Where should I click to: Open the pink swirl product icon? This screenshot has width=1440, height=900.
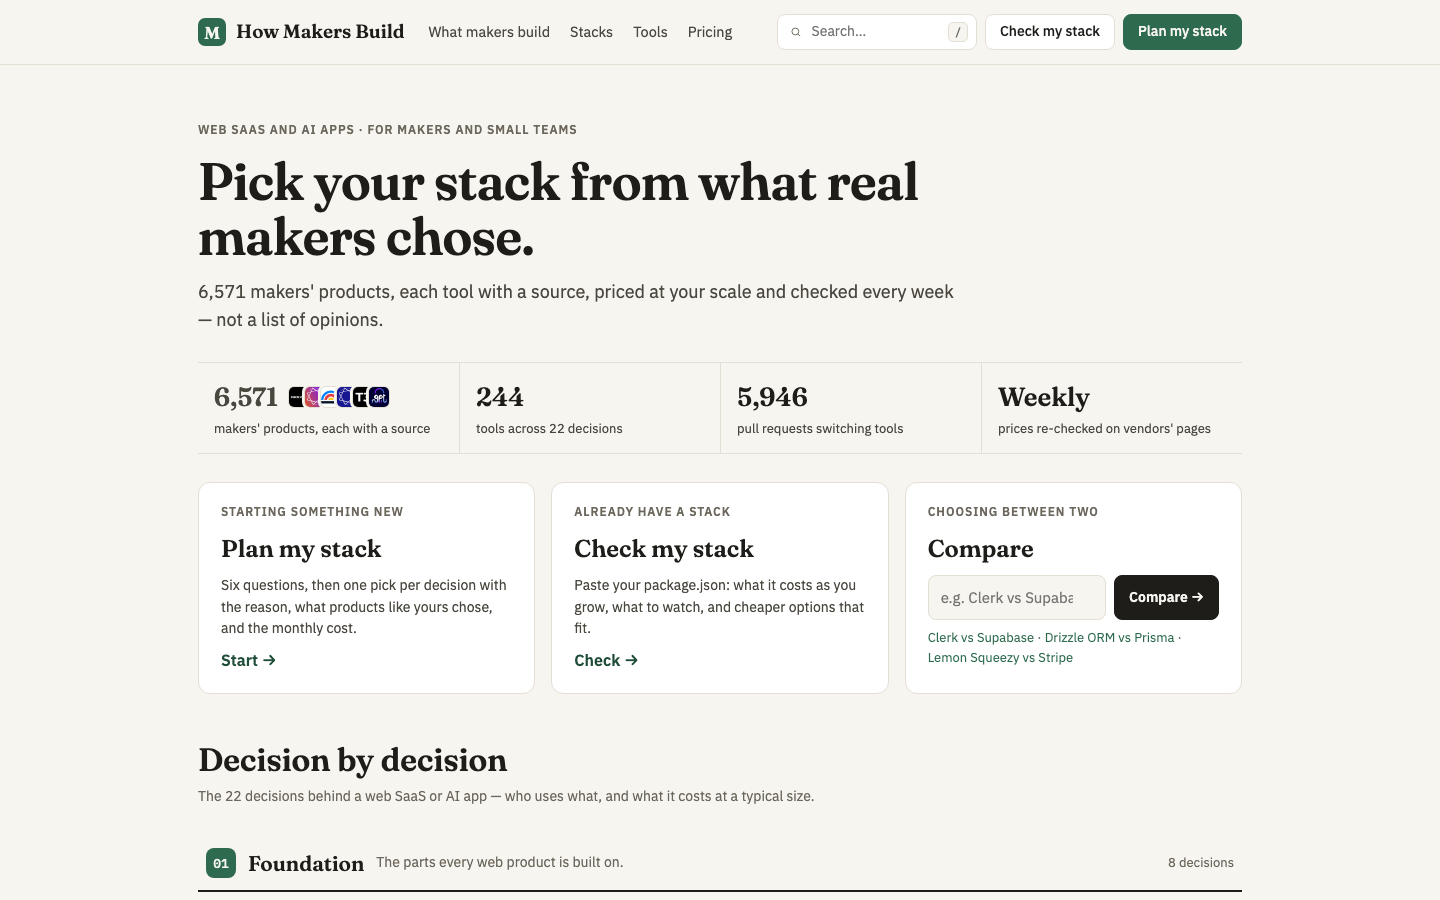(x=312, y=397)
